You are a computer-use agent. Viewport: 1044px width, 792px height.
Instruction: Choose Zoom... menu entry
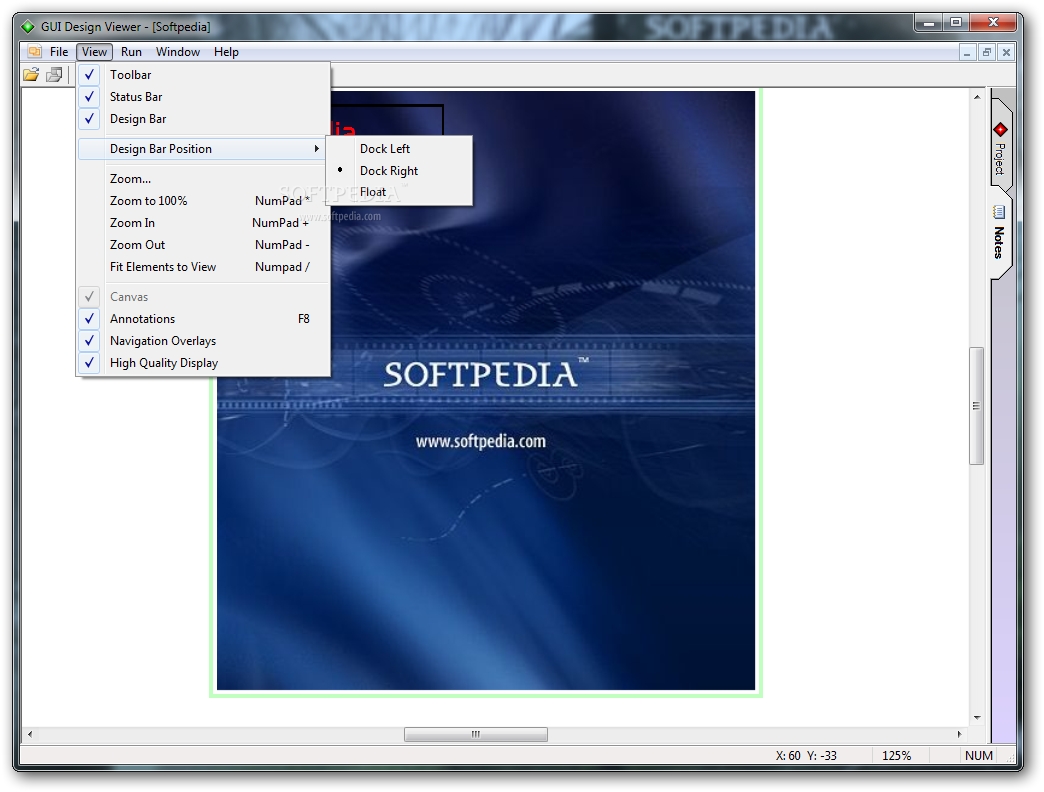tap(204, 178)
